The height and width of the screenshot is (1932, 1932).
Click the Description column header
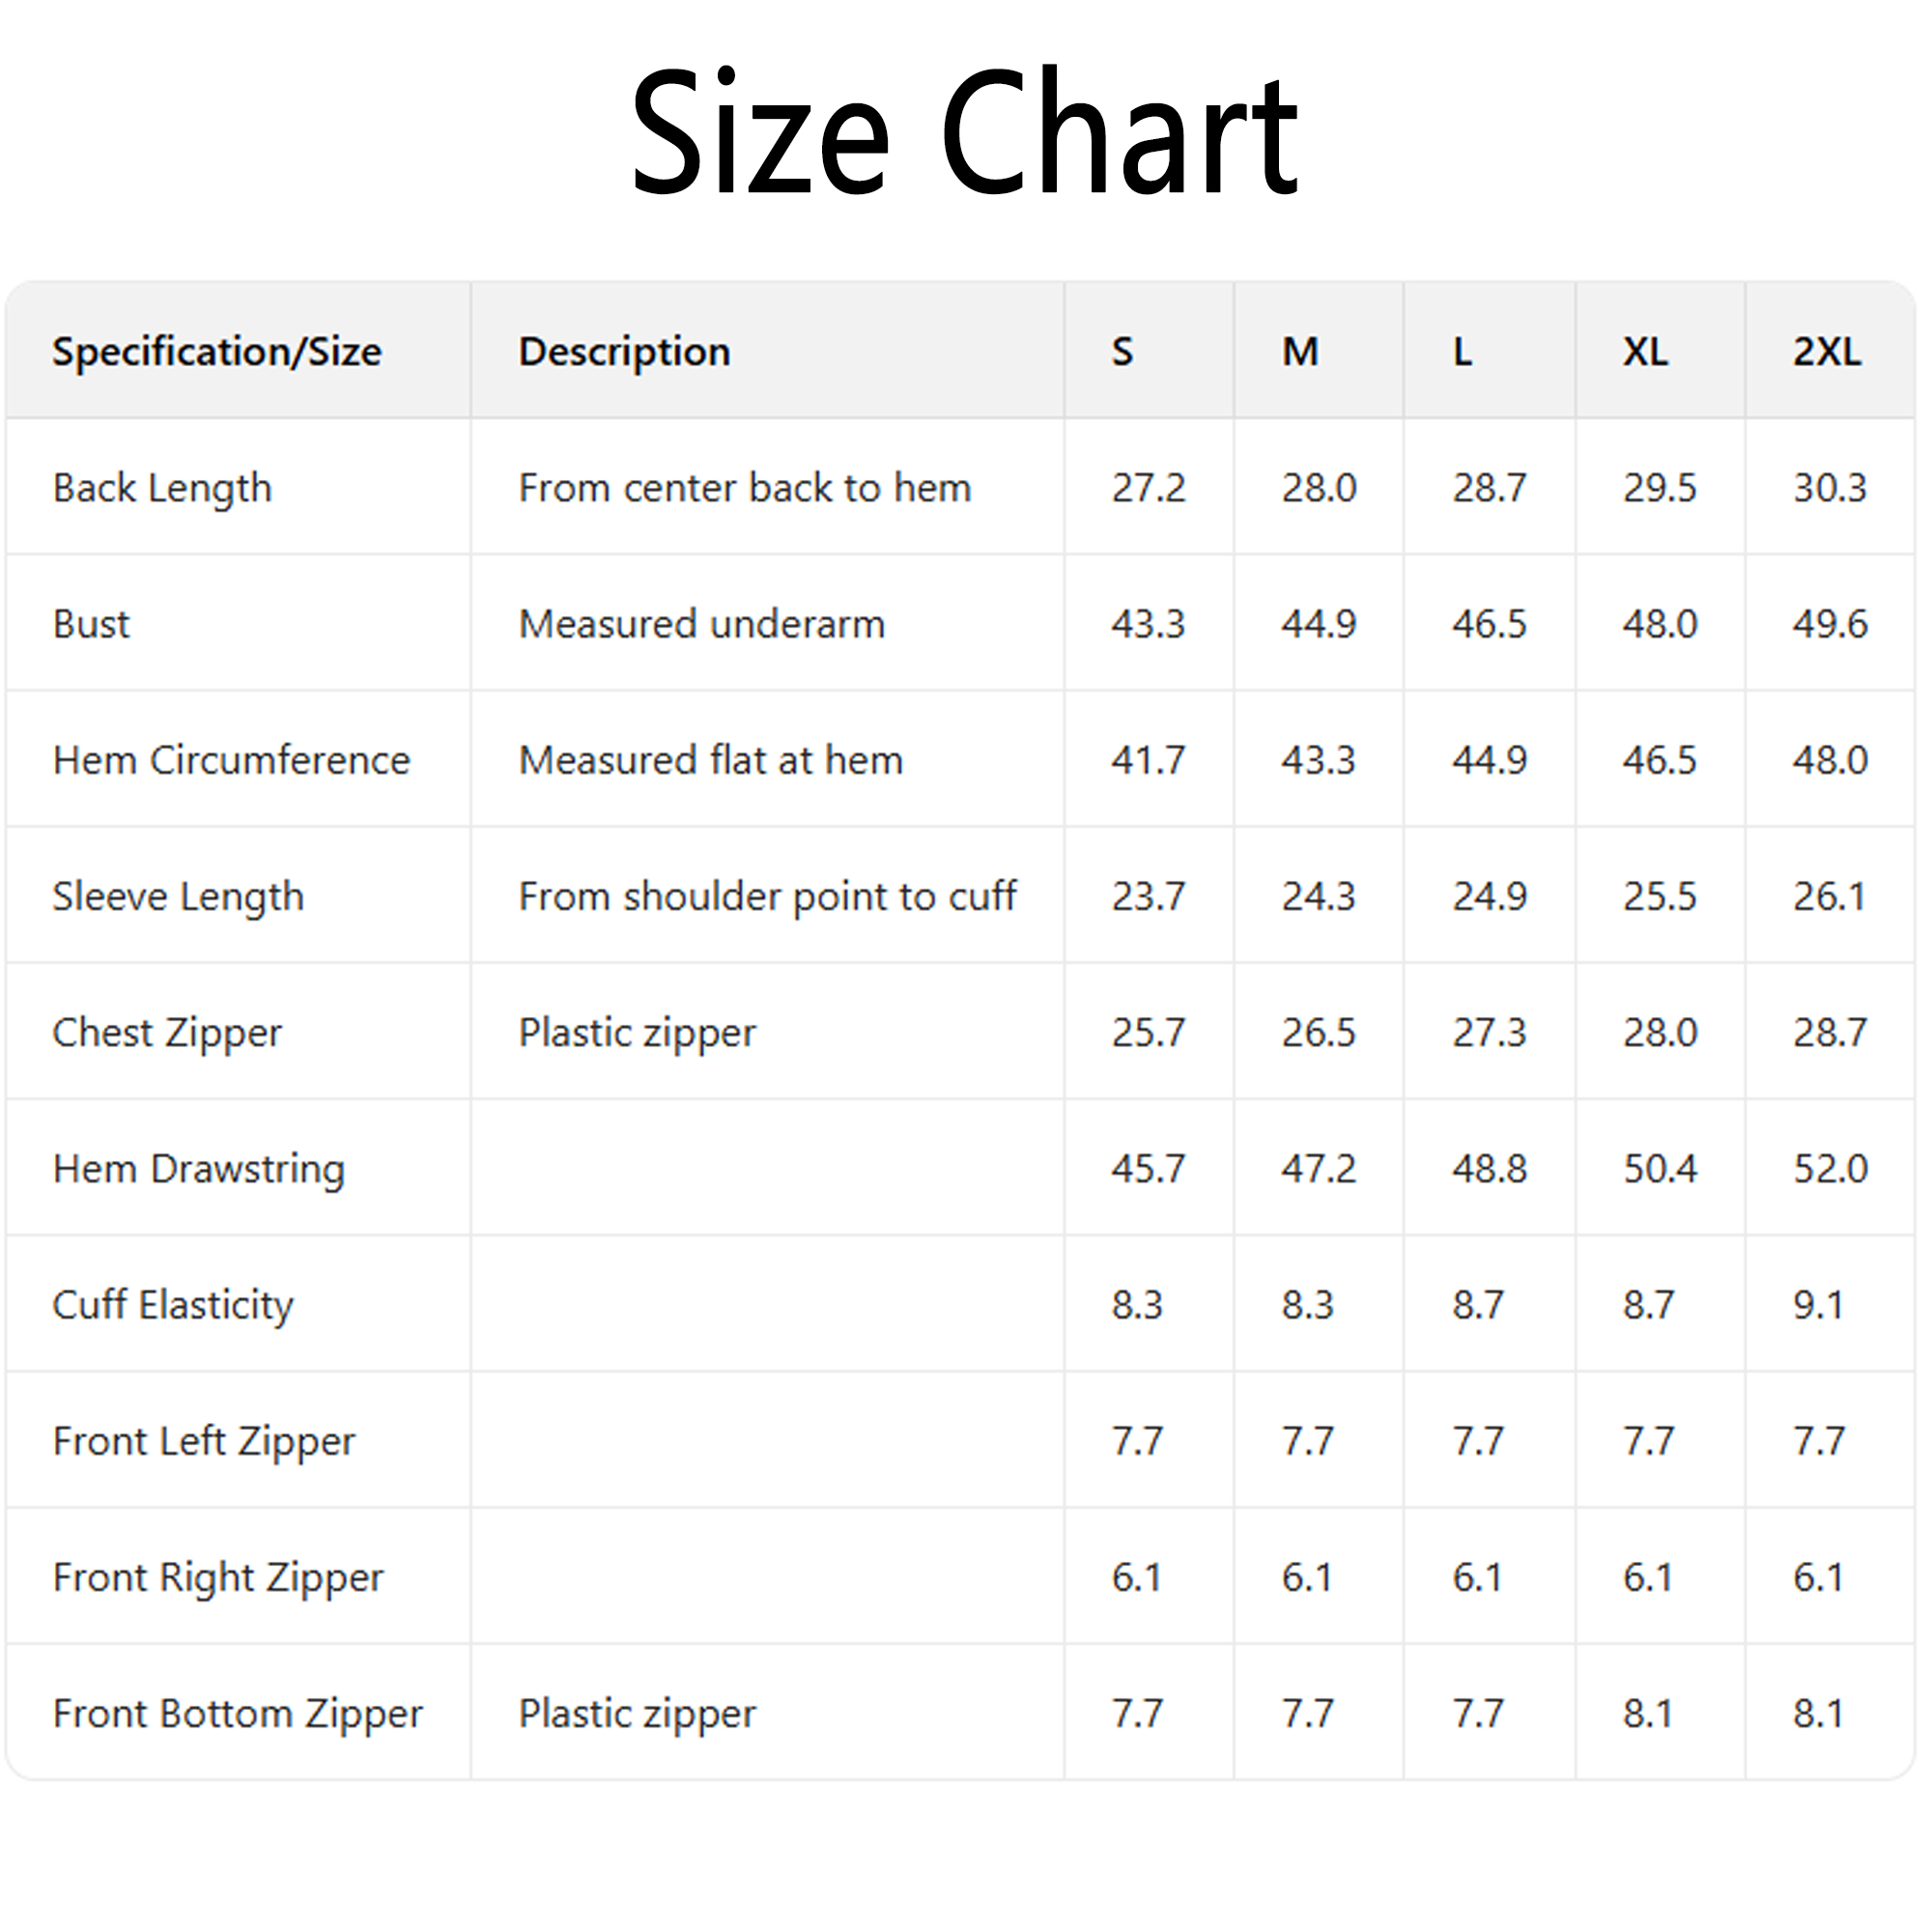point(624,352)
